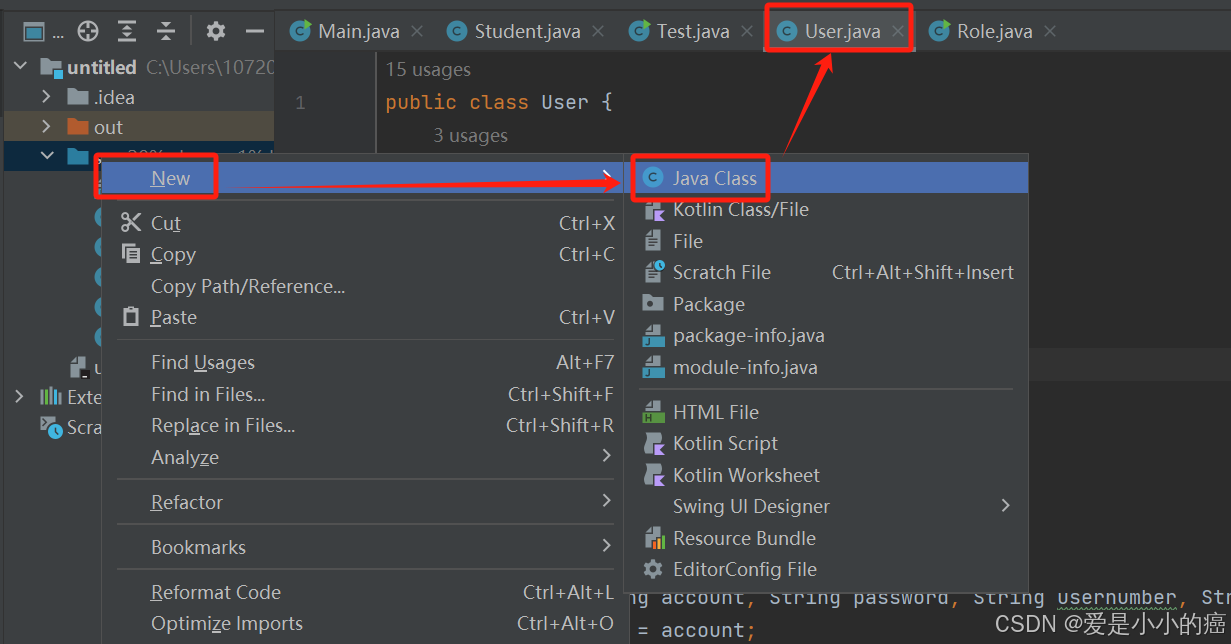Click Collapse All icon in project toolbar
Viewport: 1231px width, 644px height.
pos(165,31)
